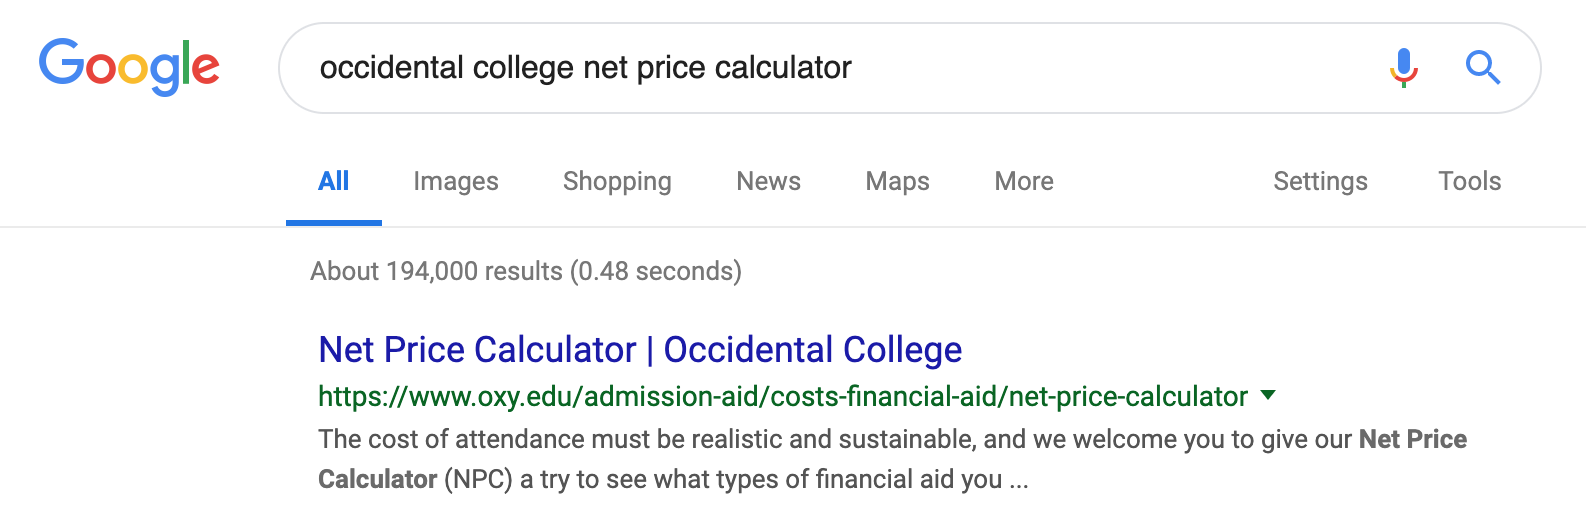The height and width of the screenshot is (518, 1586).
Task: Click the result snippet starting 'The cost of attendance'
Action: pyautogui.click(x=892, y=459)
